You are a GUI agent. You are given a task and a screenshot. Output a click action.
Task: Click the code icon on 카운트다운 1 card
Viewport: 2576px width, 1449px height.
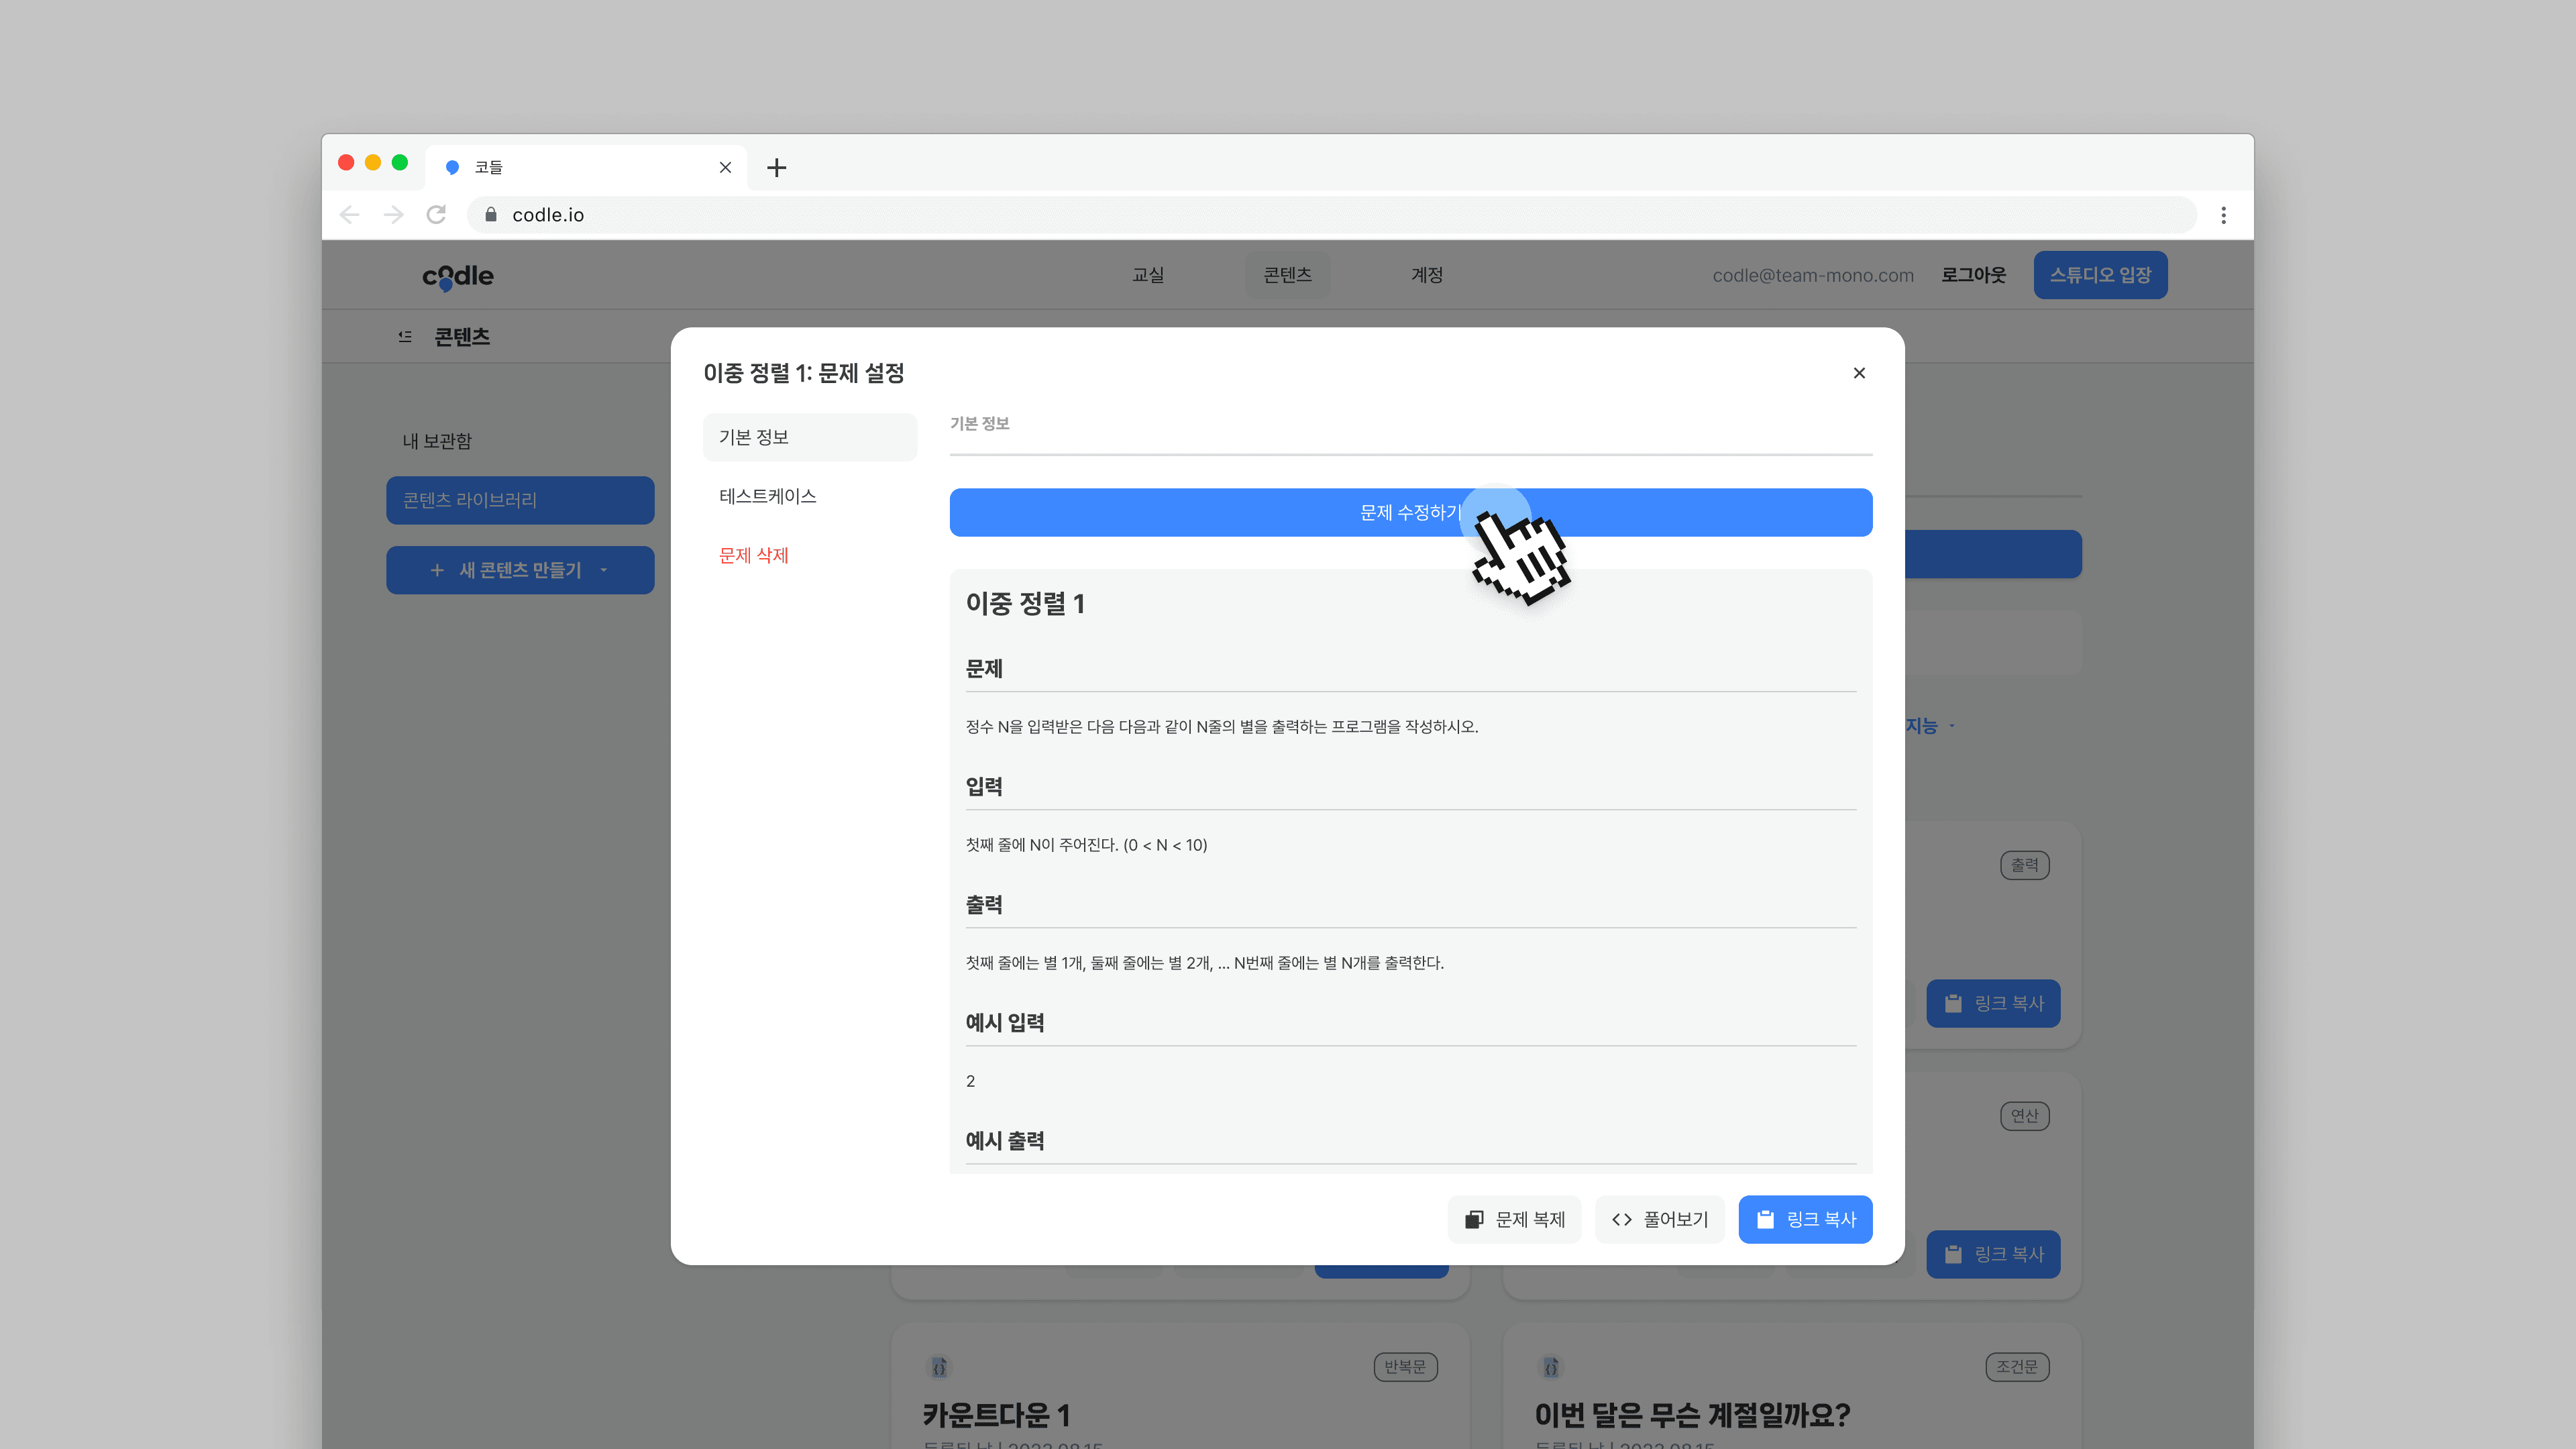(939, 1367)
